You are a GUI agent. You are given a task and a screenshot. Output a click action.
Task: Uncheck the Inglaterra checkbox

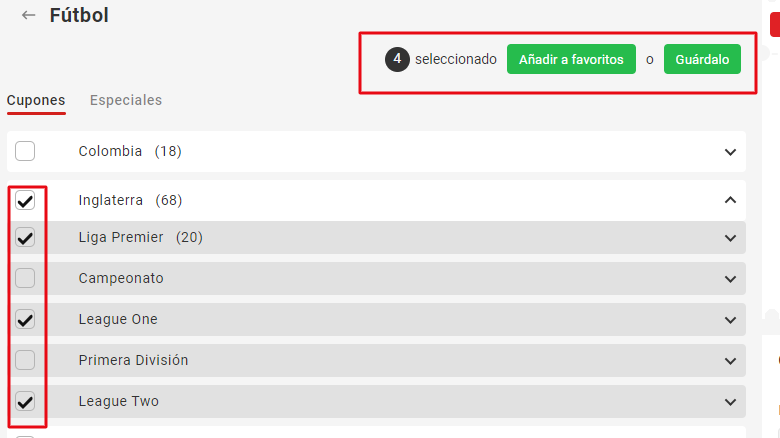(x=25, y=200)
